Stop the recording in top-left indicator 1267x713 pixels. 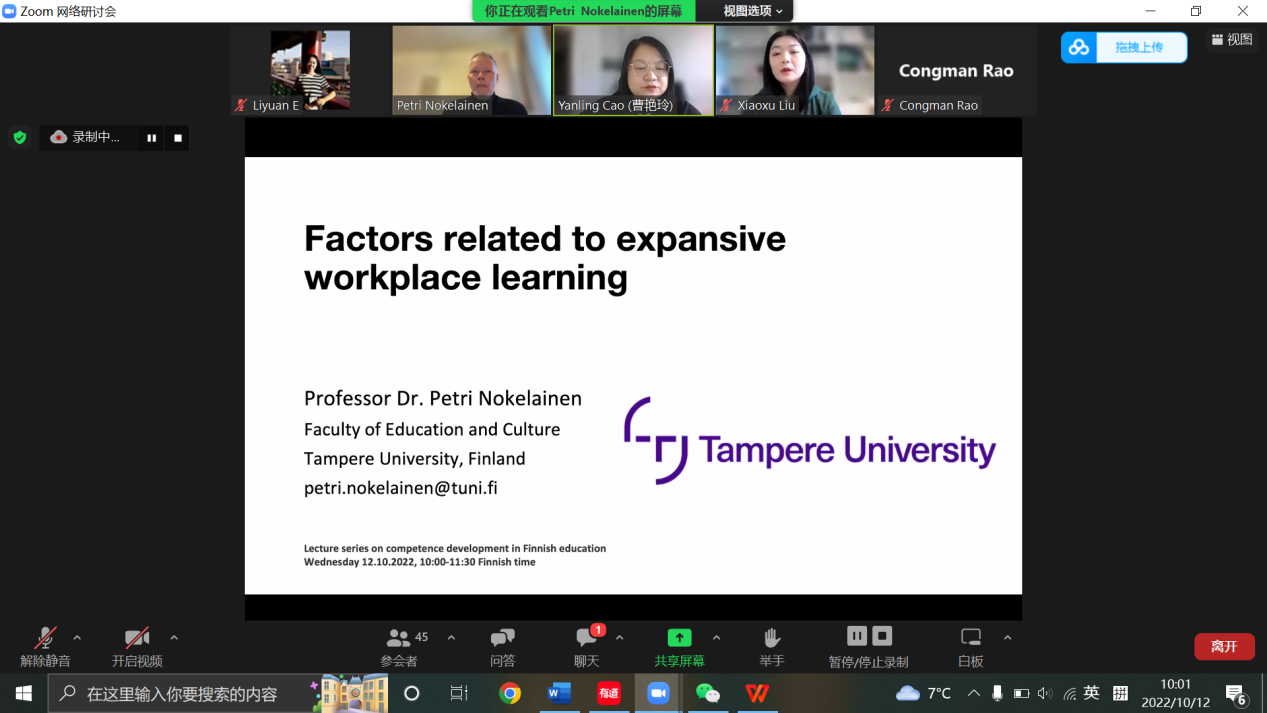[178, 138]
